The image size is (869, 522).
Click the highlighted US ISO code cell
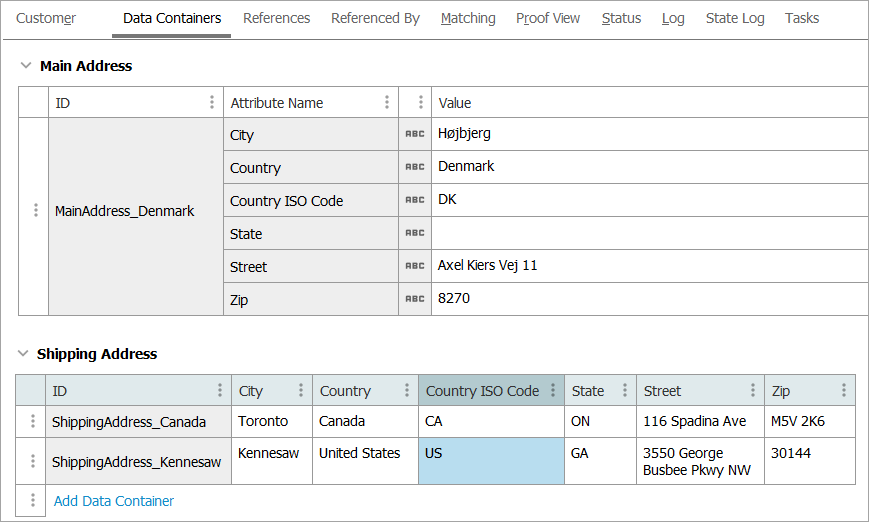click(x=491, y=461)
